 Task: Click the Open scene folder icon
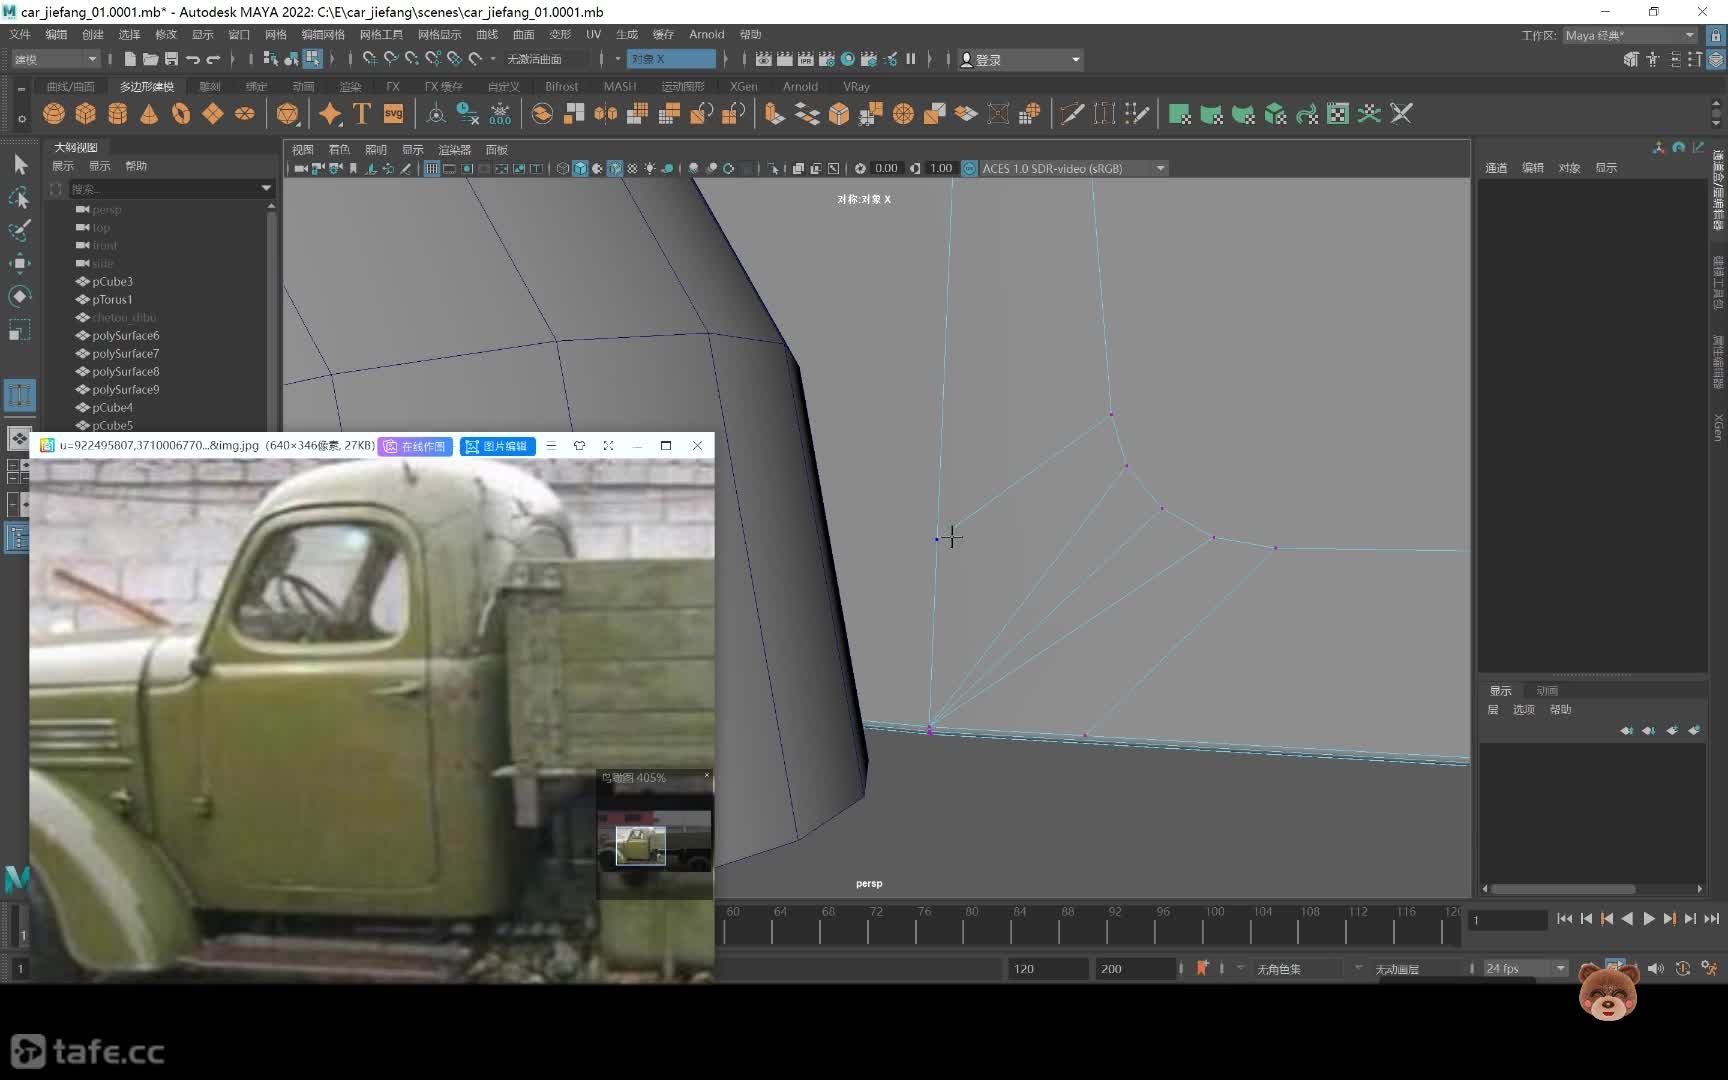[150, 59]
